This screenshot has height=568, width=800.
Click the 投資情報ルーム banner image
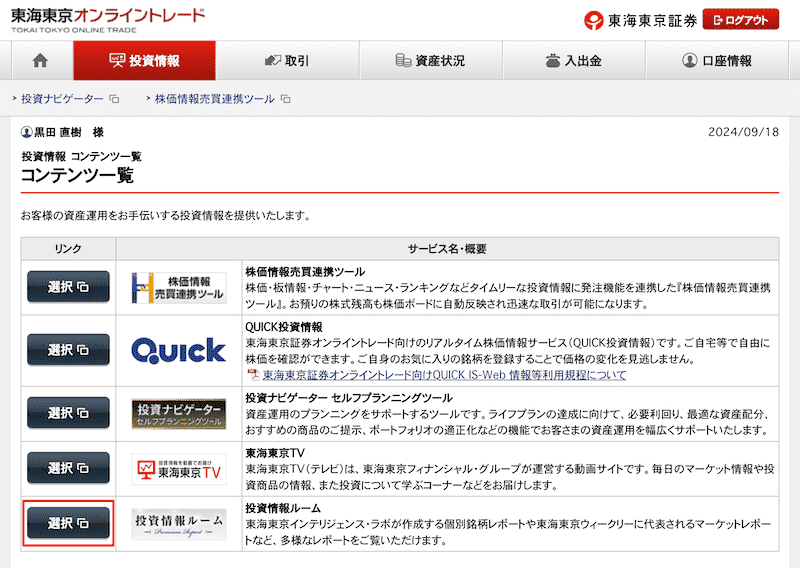point(179,524)
